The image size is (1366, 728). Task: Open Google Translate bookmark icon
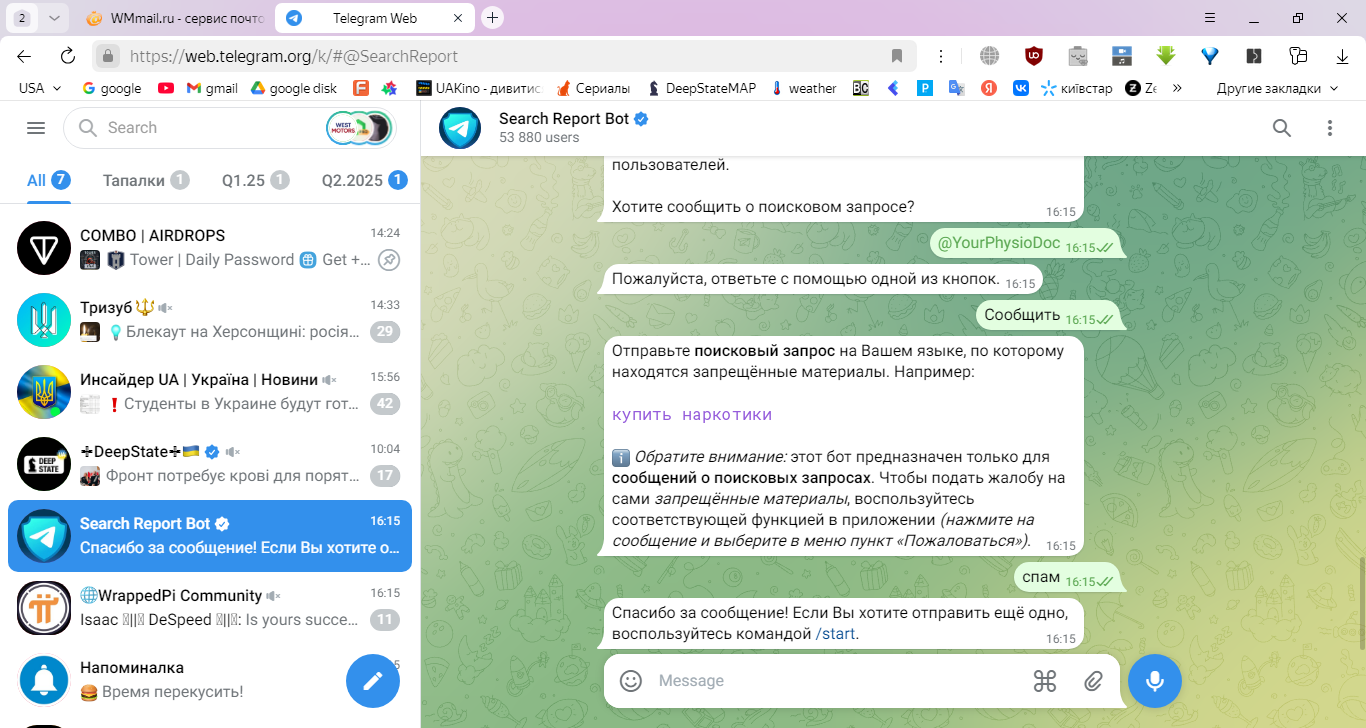pyautogui.click(x=956, y=88)
